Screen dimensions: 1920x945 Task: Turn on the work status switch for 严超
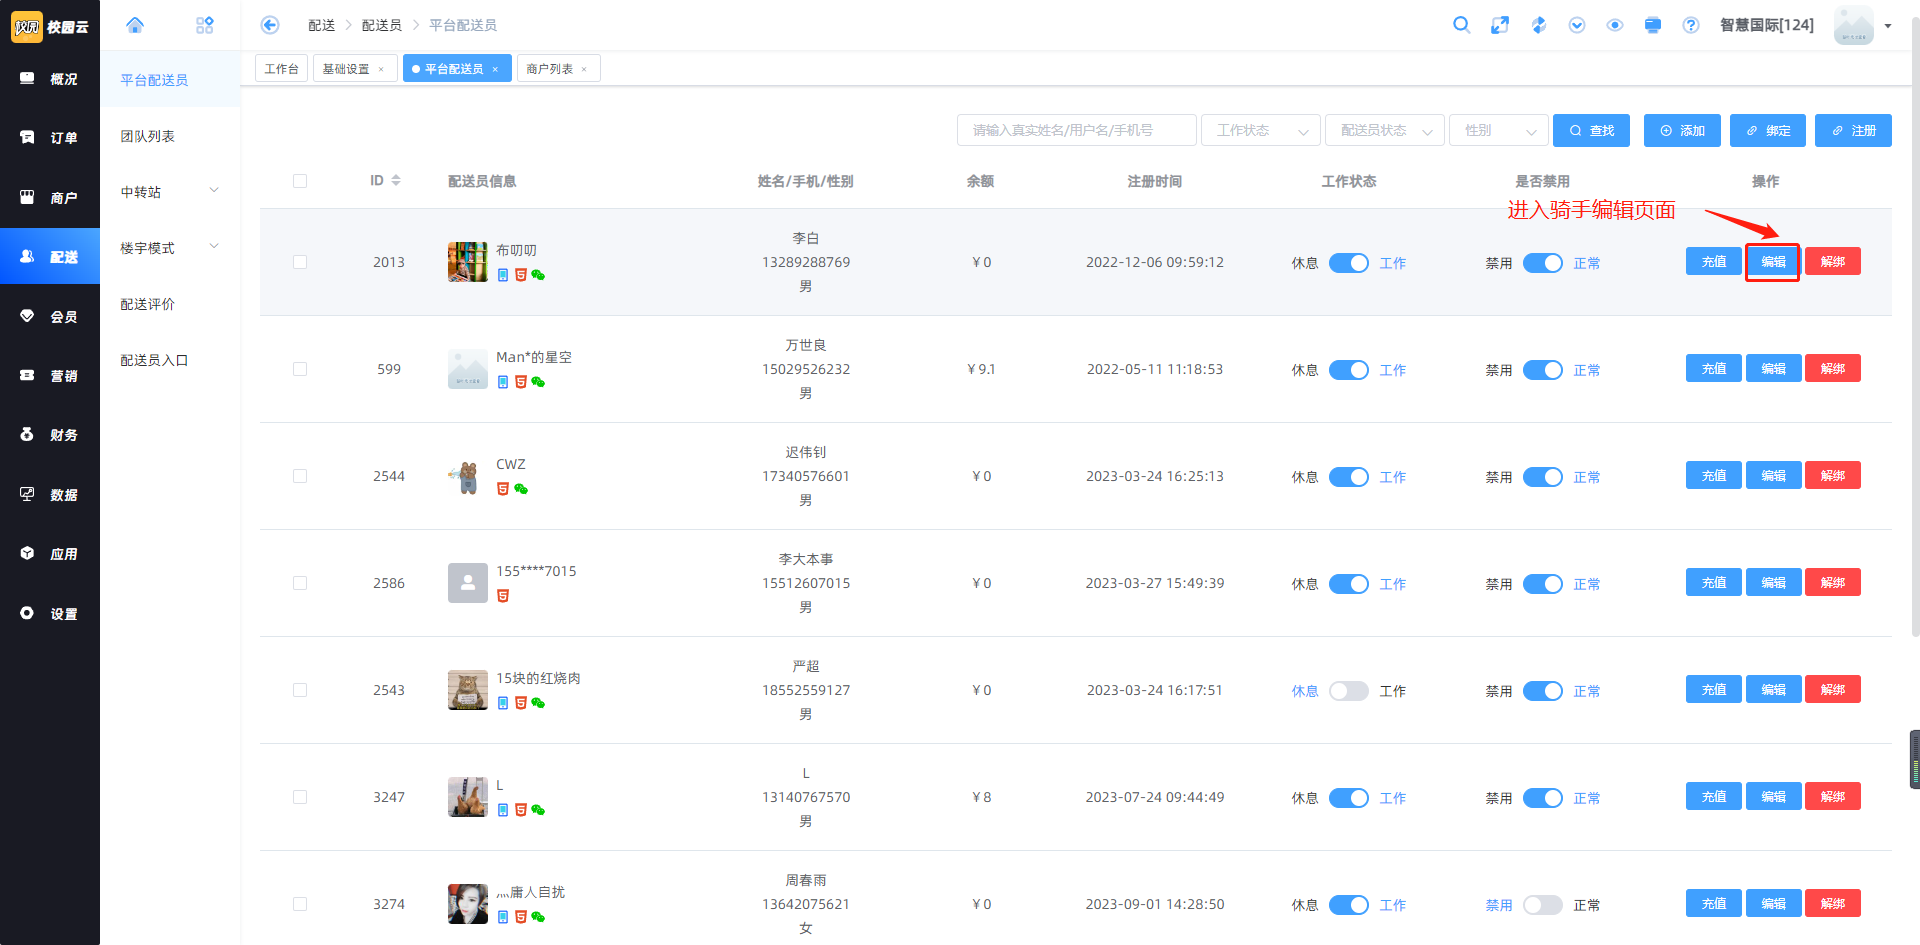(1348, 691)
